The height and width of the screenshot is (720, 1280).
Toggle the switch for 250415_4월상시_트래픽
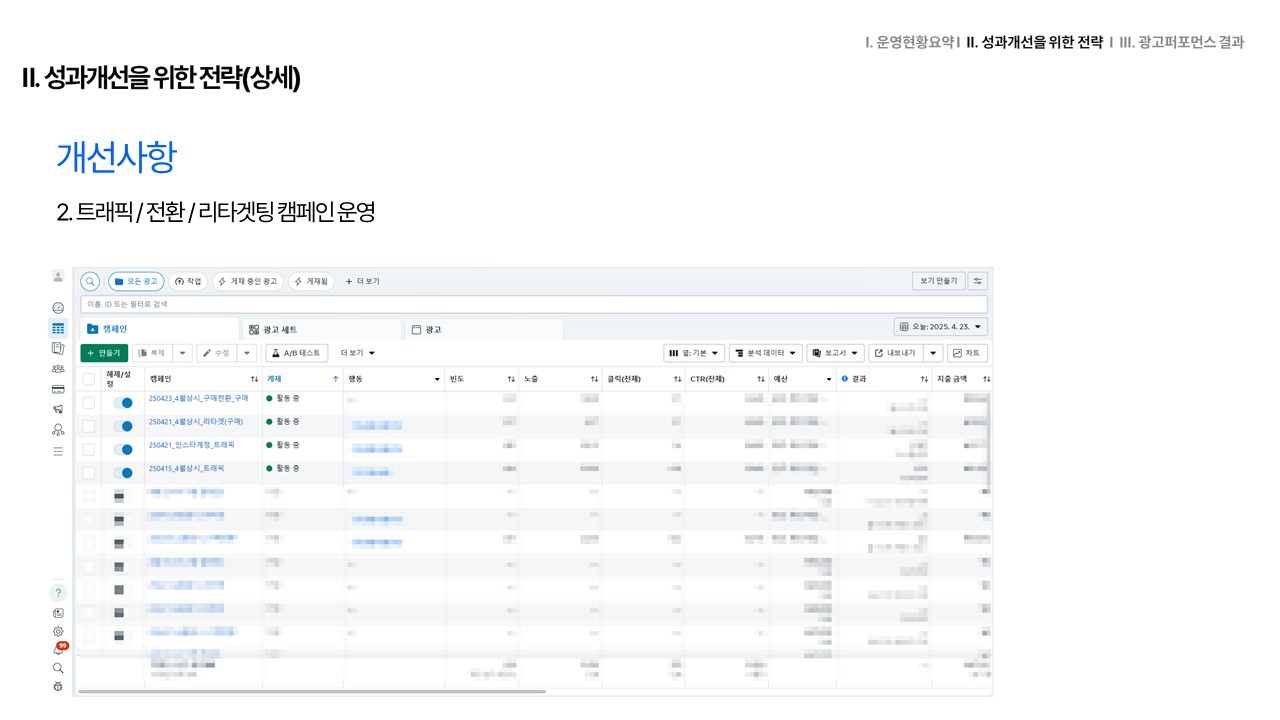[123, 473]
